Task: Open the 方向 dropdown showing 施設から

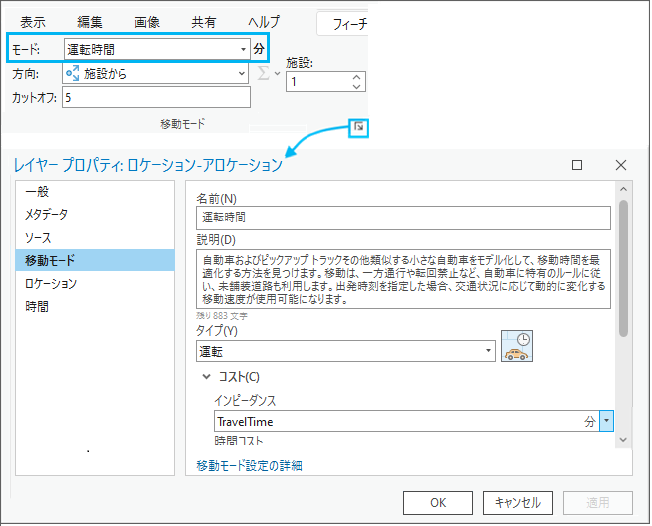Action: (x=242, y=74)
